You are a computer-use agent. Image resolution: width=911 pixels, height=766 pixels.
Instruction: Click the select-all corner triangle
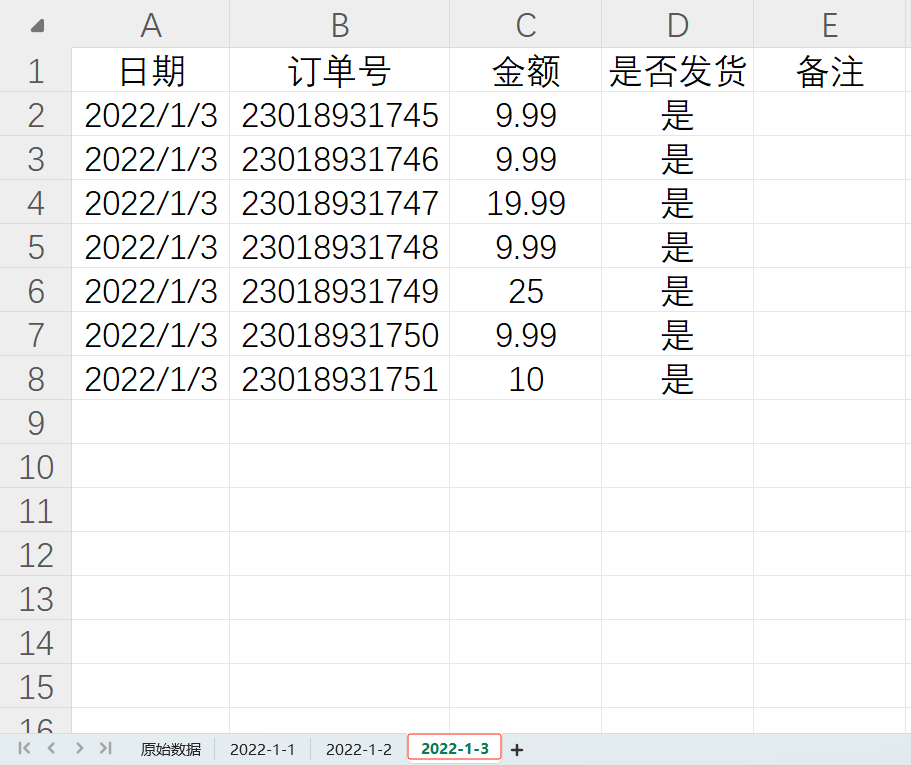(37, 26)
